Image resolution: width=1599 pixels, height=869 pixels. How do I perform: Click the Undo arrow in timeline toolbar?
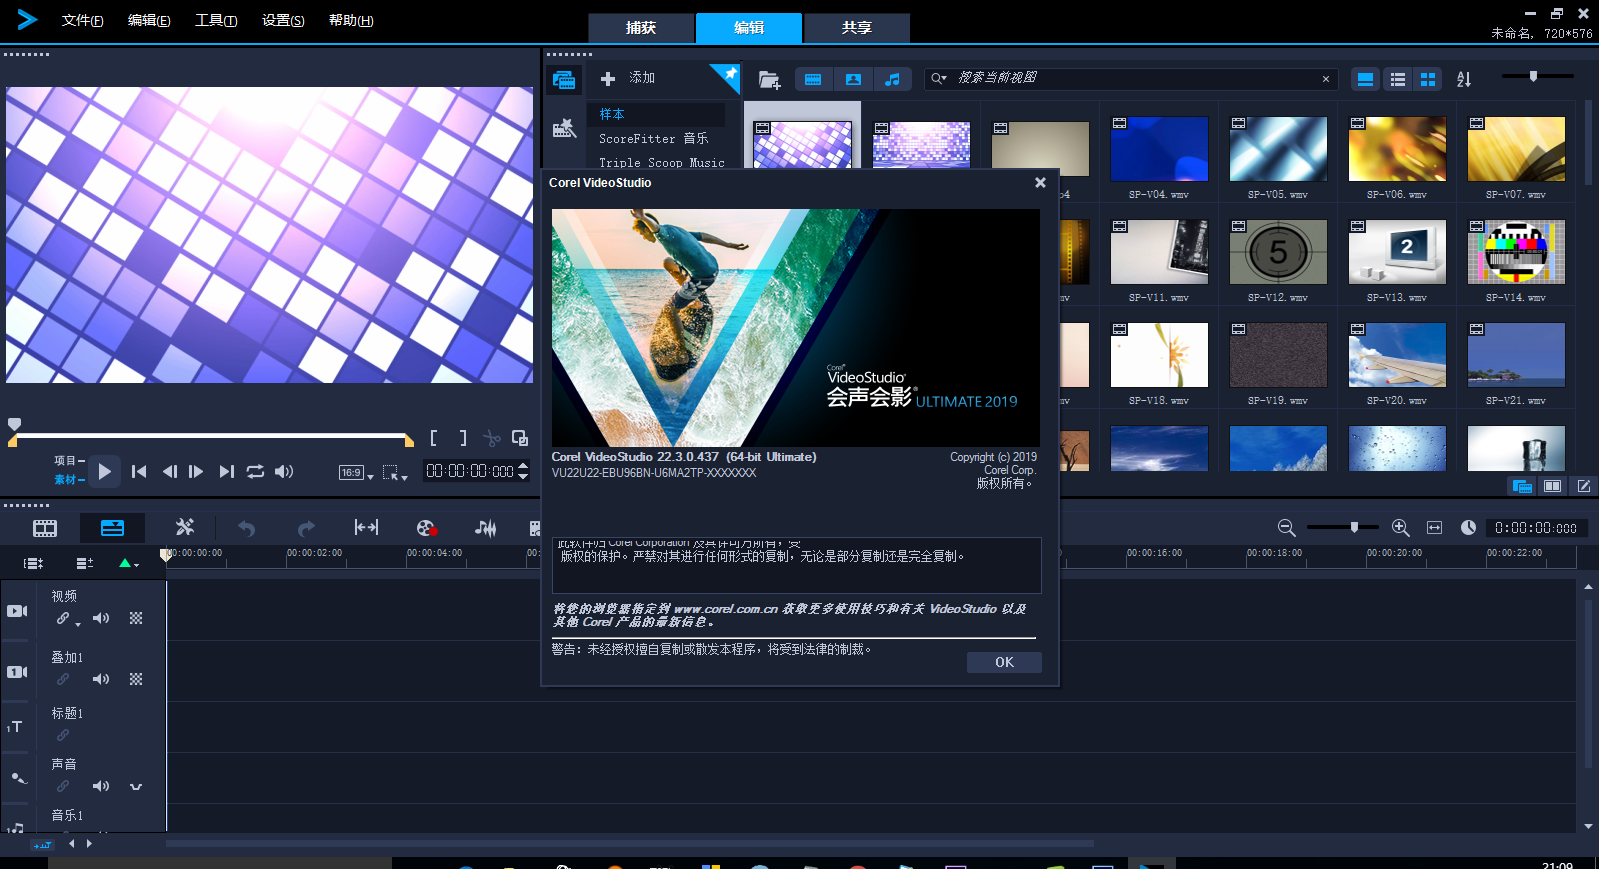[x=246, y=528]
